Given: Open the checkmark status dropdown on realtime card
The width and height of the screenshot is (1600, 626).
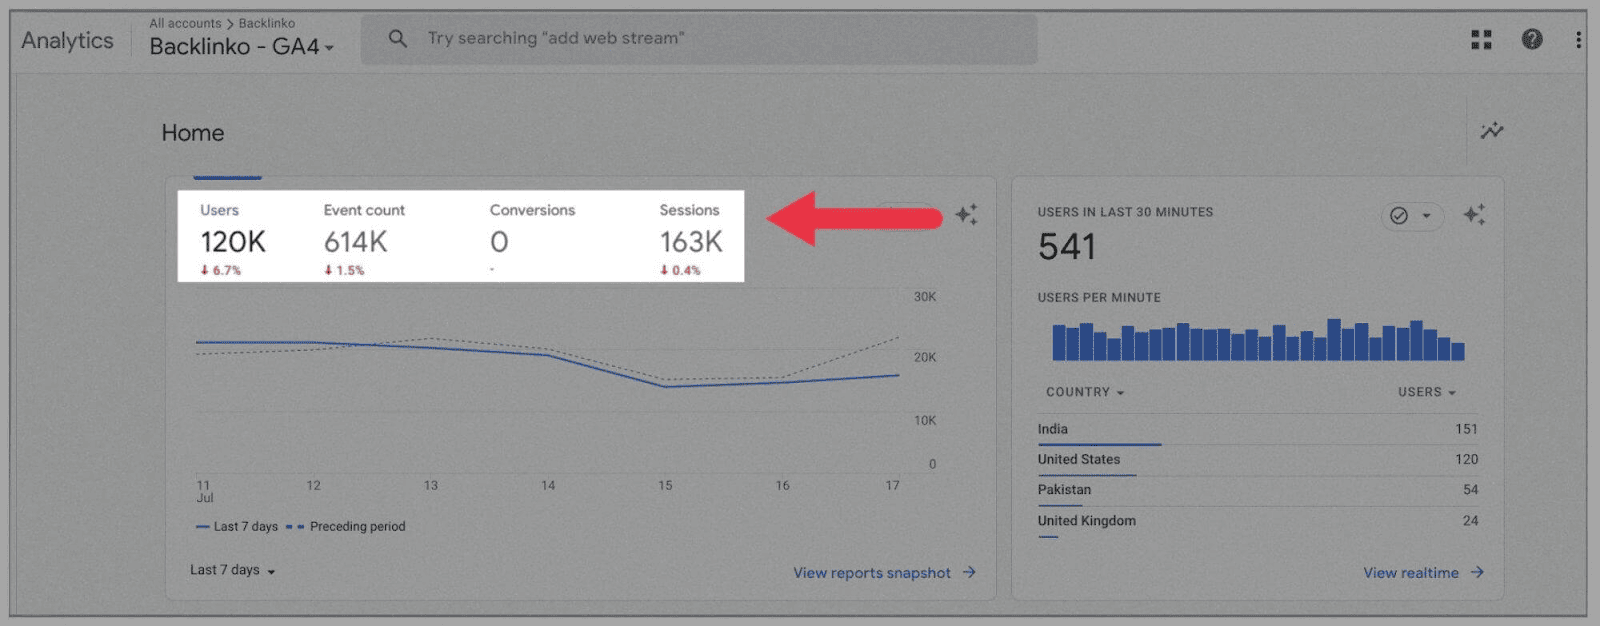Looking at the screenshot, I should pyautogui.click(x=1412, y=215).
